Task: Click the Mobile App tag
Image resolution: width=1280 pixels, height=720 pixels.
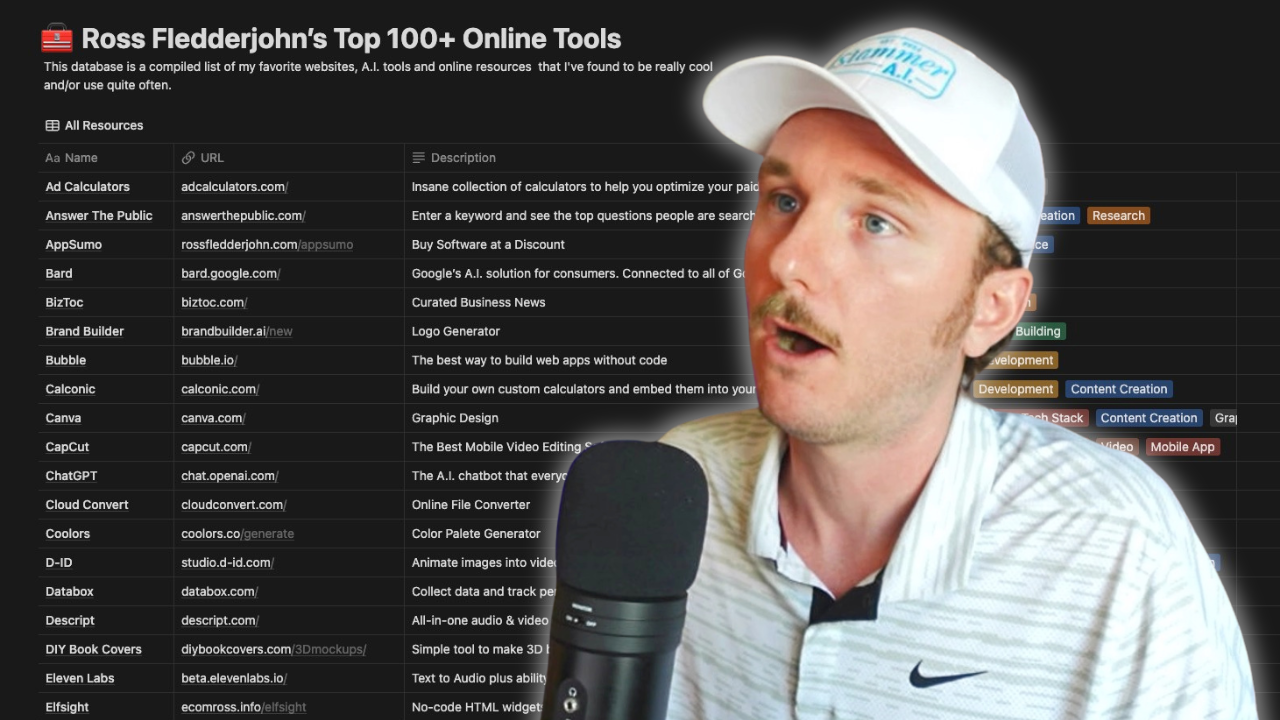Action: coord(1183,446)
